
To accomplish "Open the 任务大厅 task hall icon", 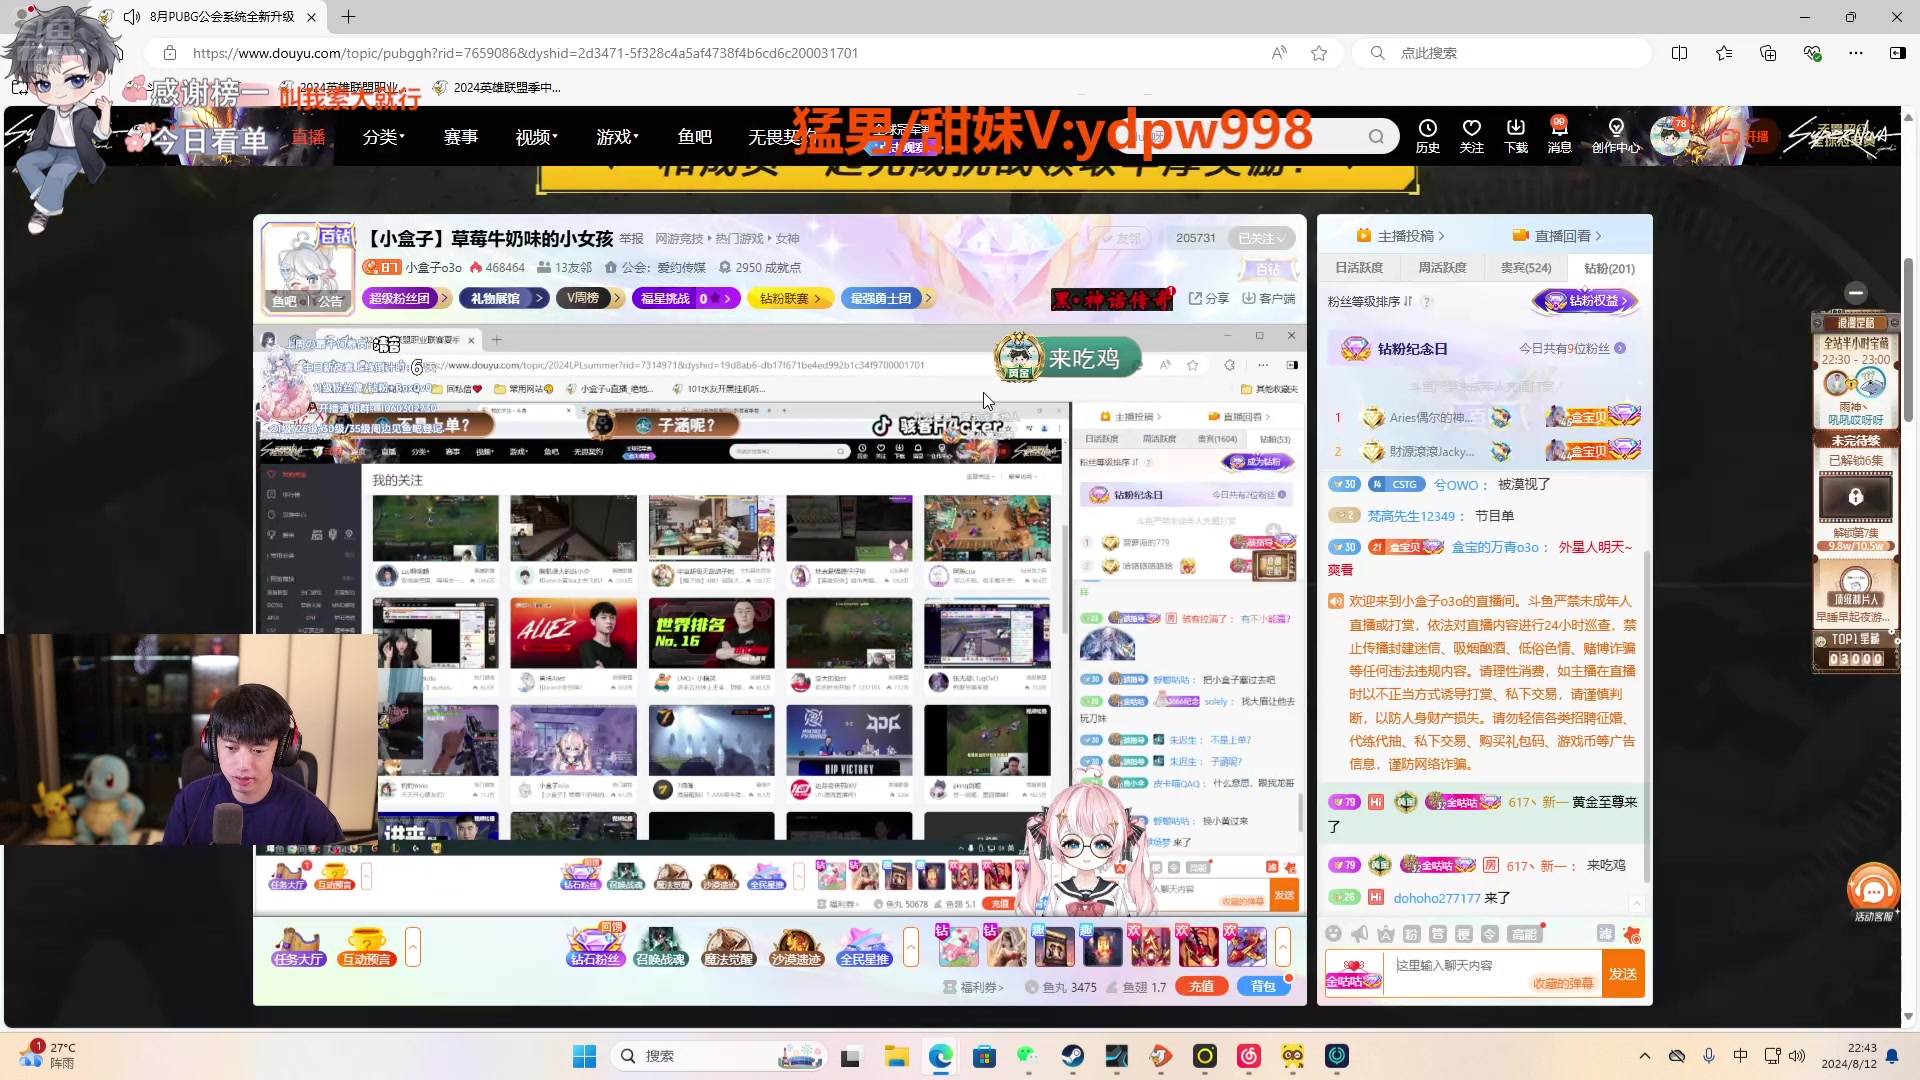I will point(298,946).
